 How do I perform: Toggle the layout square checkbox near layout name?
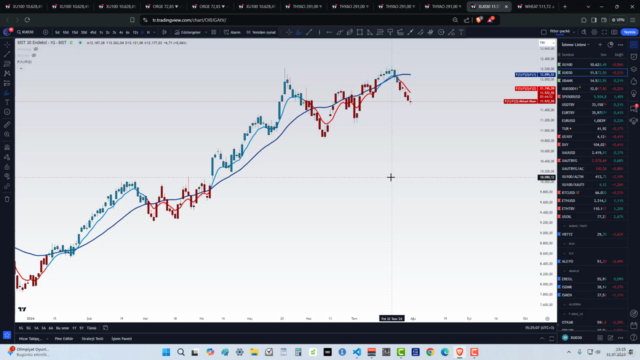(x=544, y=32)
